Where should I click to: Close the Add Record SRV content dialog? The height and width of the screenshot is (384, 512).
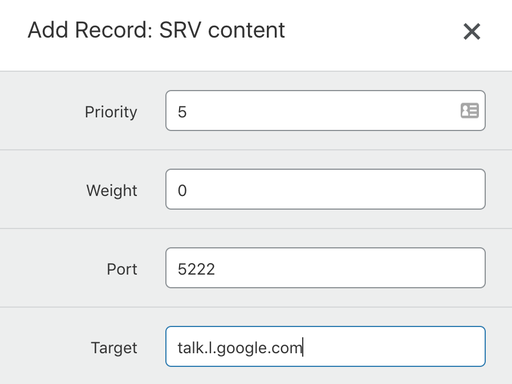(472, 32)
